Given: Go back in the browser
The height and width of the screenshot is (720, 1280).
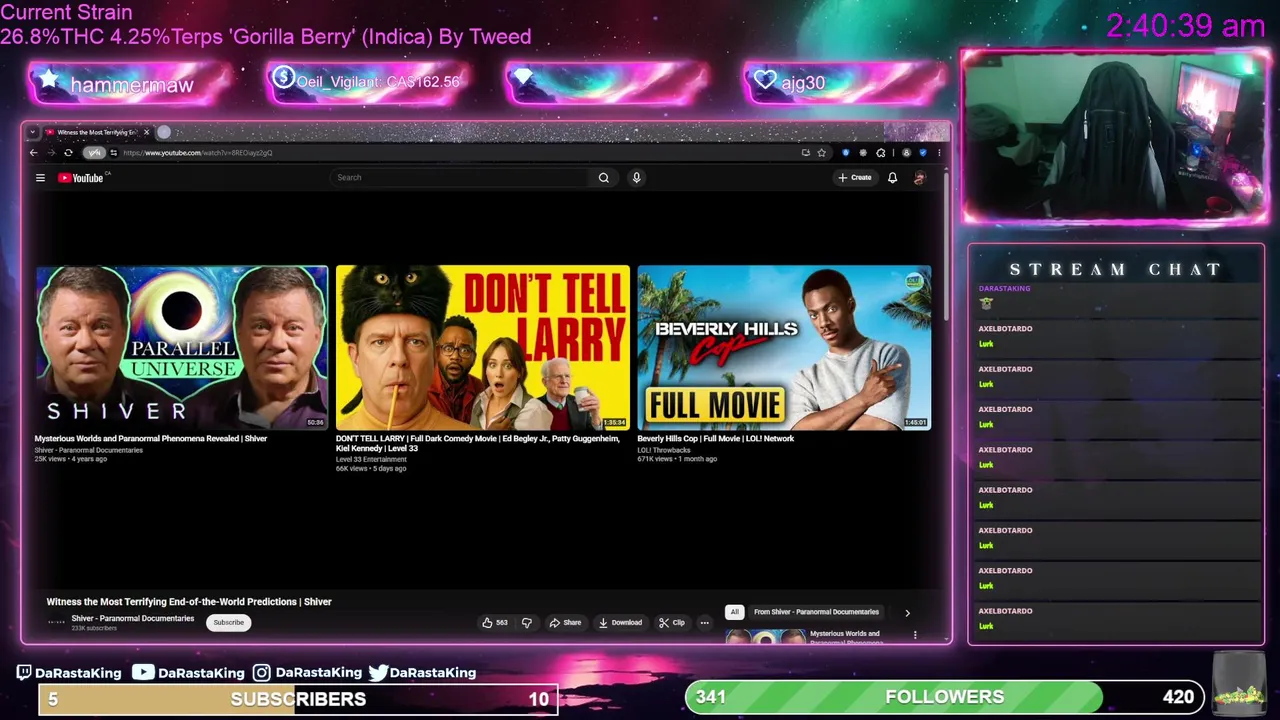Looking at the screenshot, I should click(33, 153).
